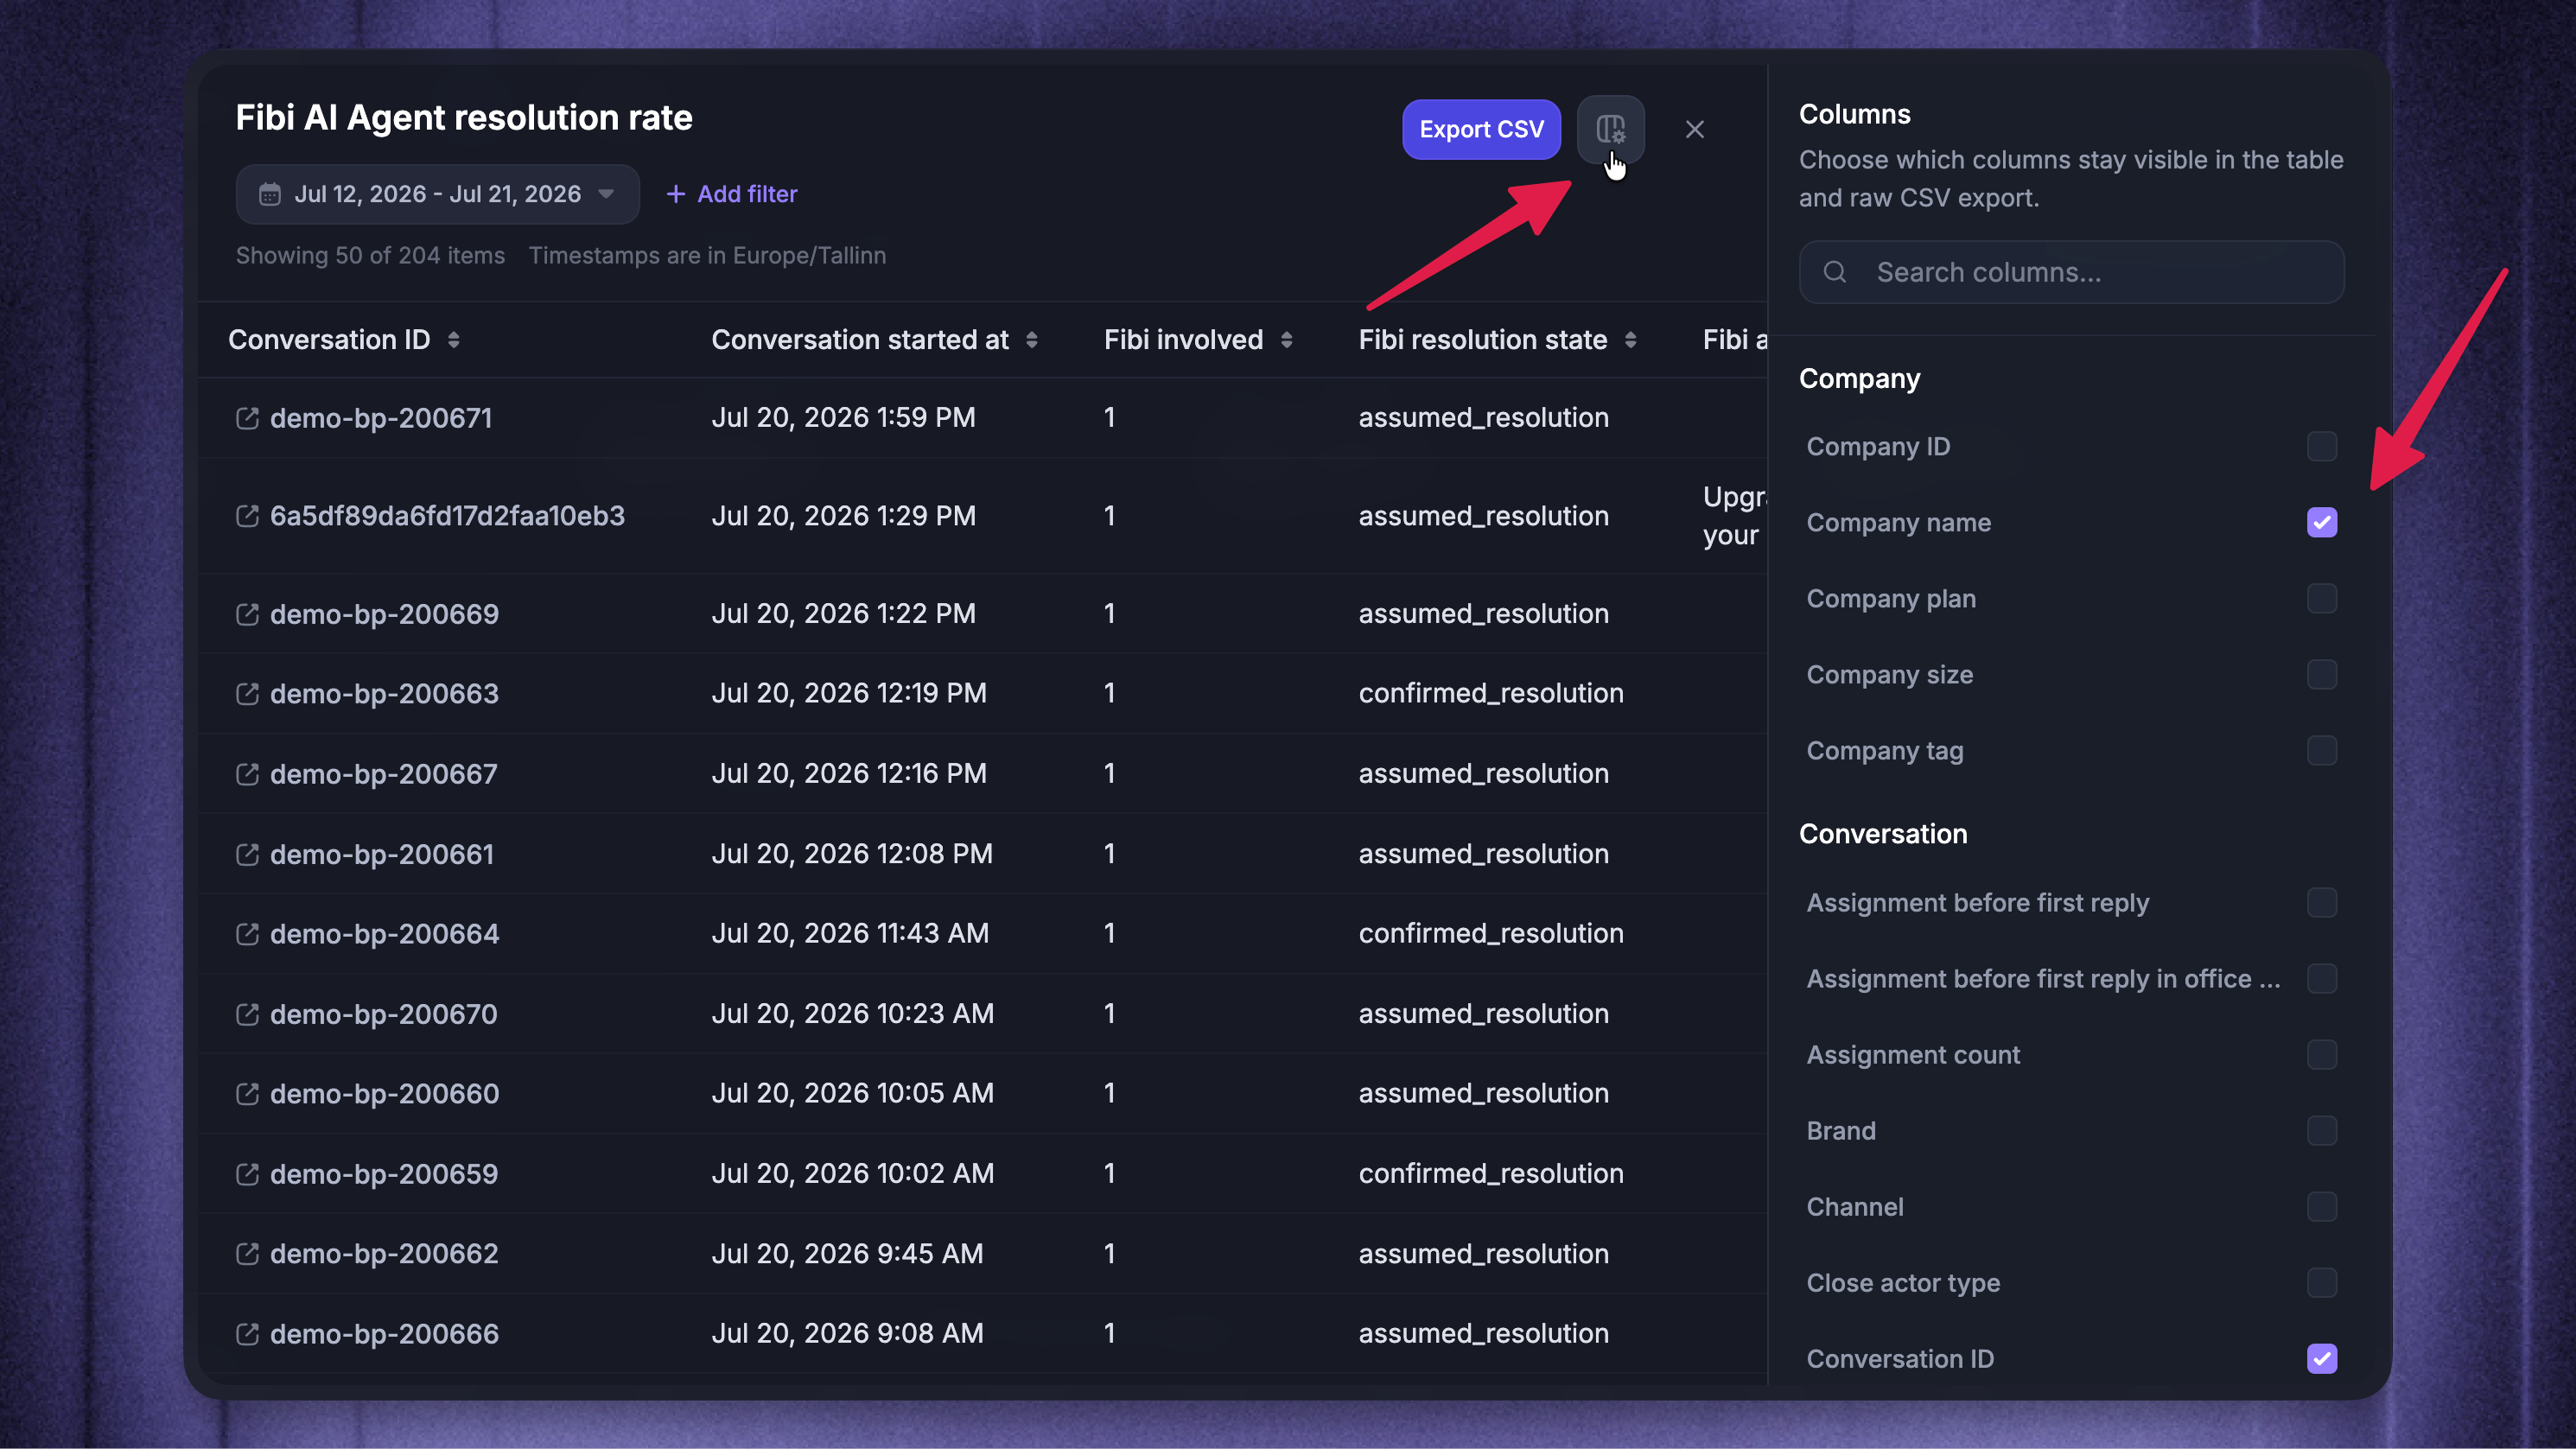Open conversation demo-bp-200667 external link icon
Screen dimensions: 2576x1449
[x=247, y=774]
